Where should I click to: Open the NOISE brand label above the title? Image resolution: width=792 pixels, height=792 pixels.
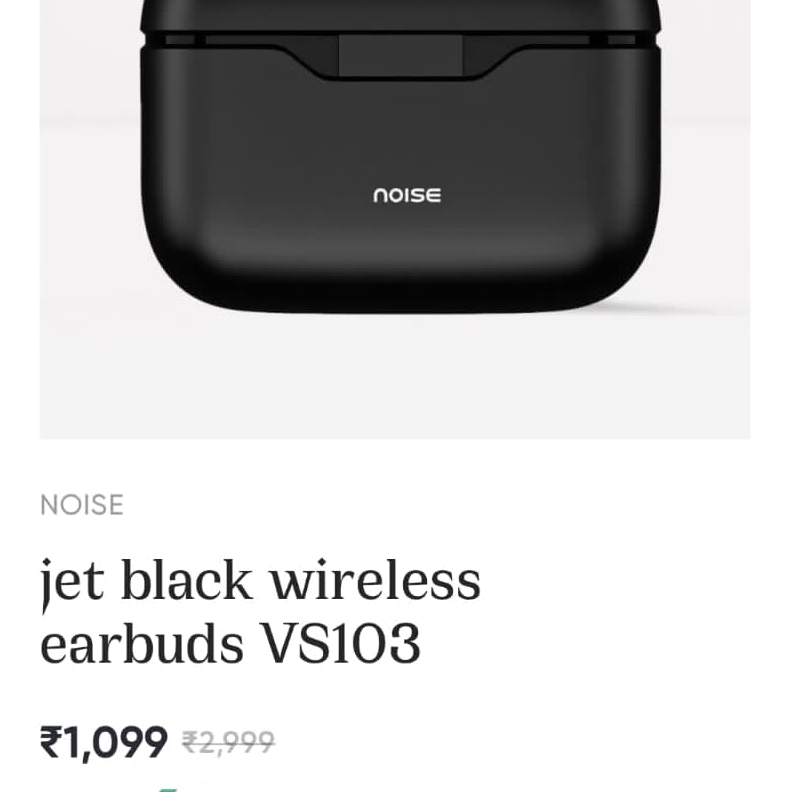(82, 505)
